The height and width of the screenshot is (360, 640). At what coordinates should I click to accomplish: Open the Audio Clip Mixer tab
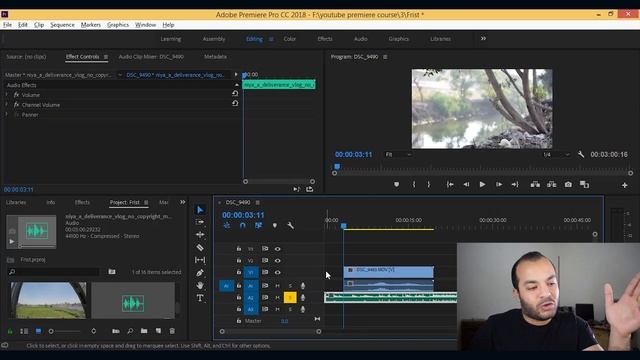click(151, 57)
